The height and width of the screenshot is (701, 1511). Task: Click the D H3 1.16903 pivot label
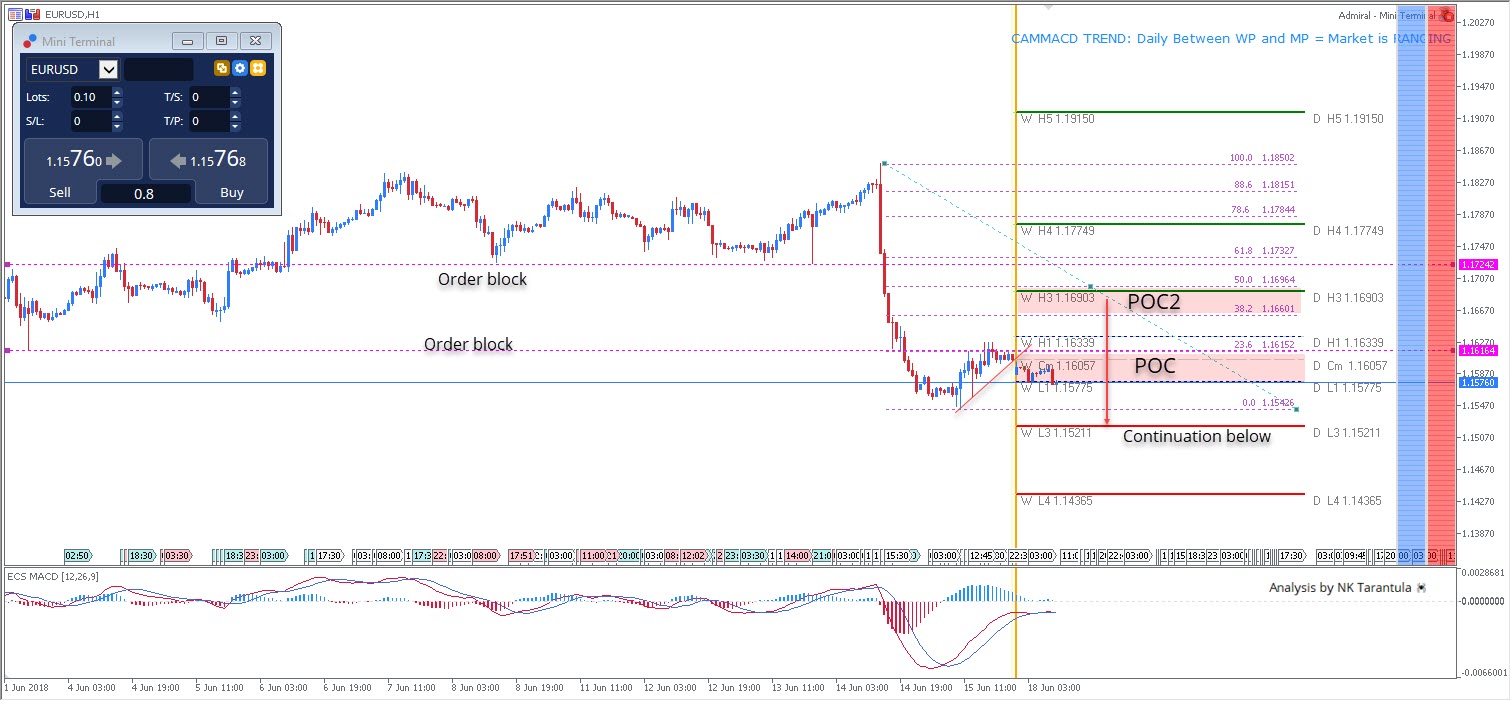point(1350,298)
